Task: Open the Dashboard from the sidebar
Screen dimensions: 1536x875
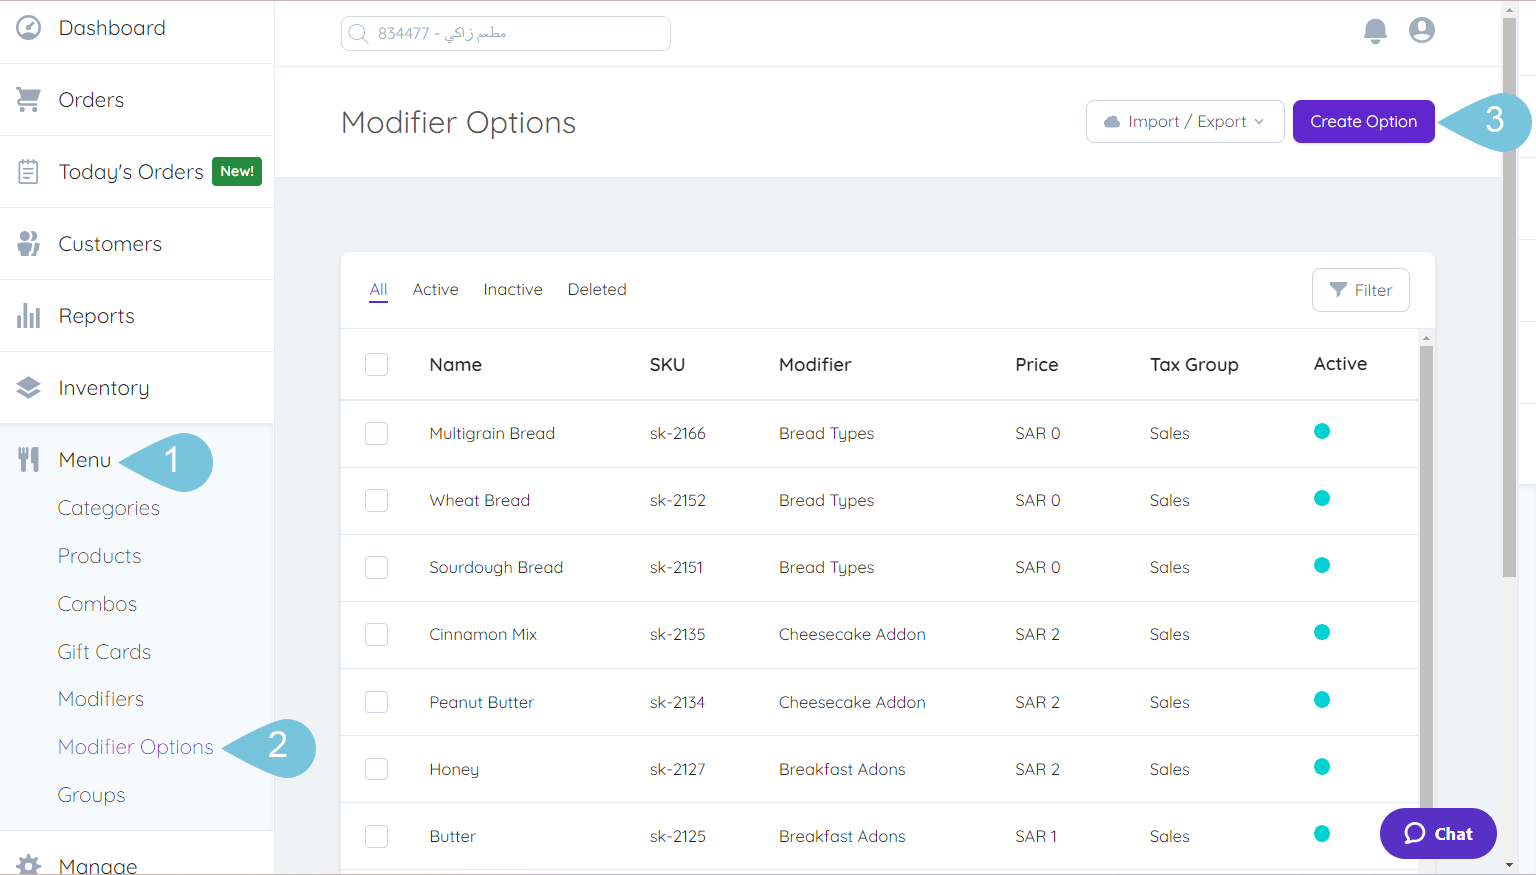Action: point(28,27)
